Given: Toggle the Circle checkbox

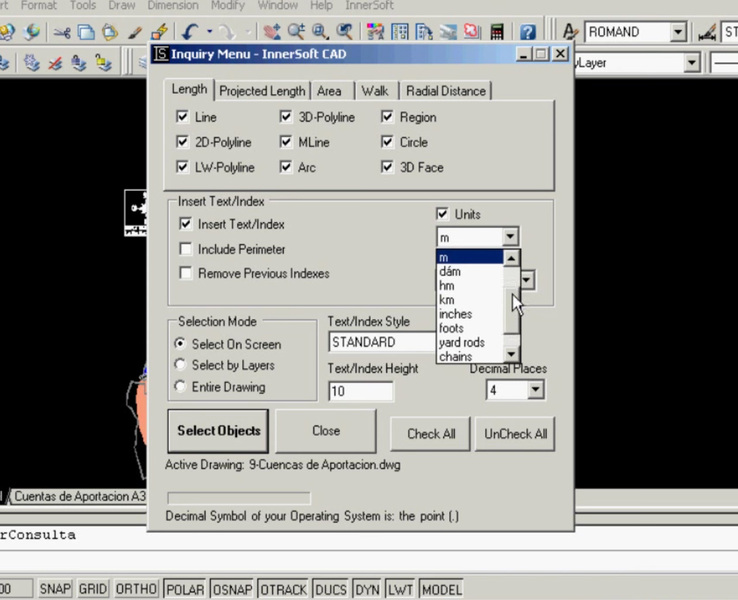Looking at the screenshot, I should click(x=387, y=142).
